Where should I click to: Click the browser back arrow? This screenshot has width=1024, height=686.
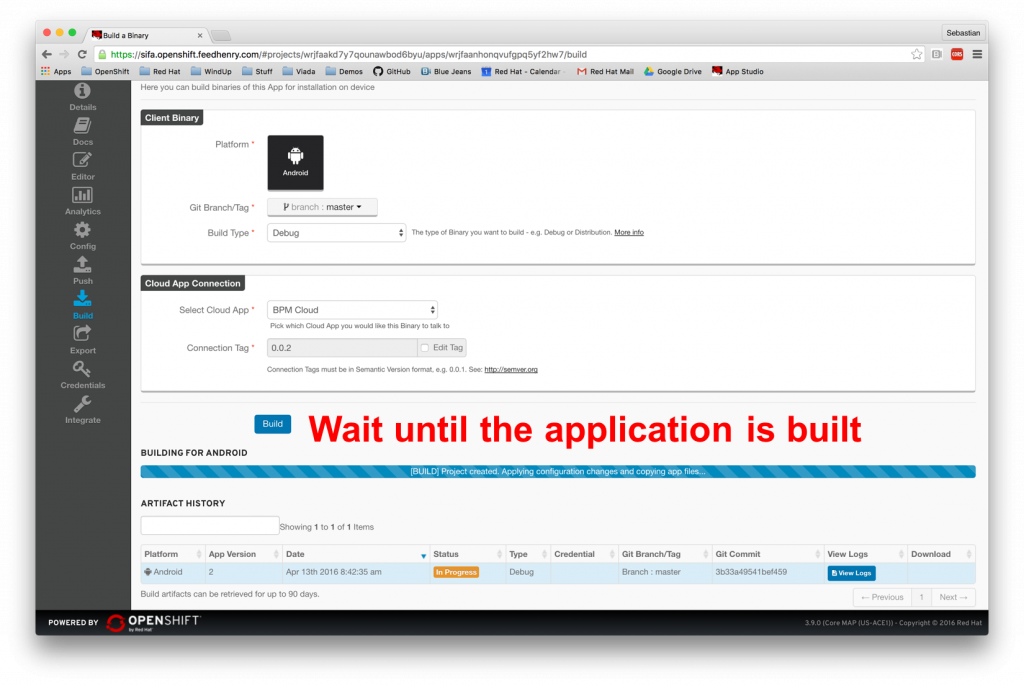pos(46,54)
